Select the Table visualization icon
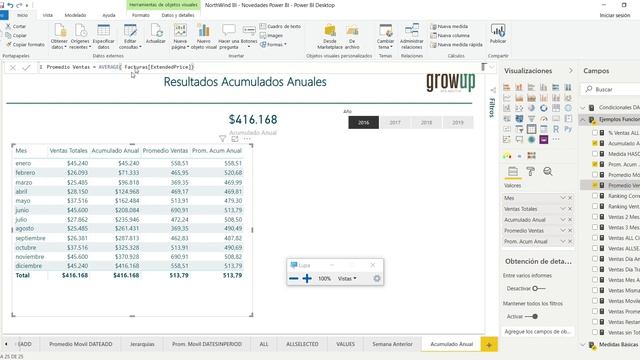The height and width of the screenshot is (360, 640). click(x=531, y=129)
